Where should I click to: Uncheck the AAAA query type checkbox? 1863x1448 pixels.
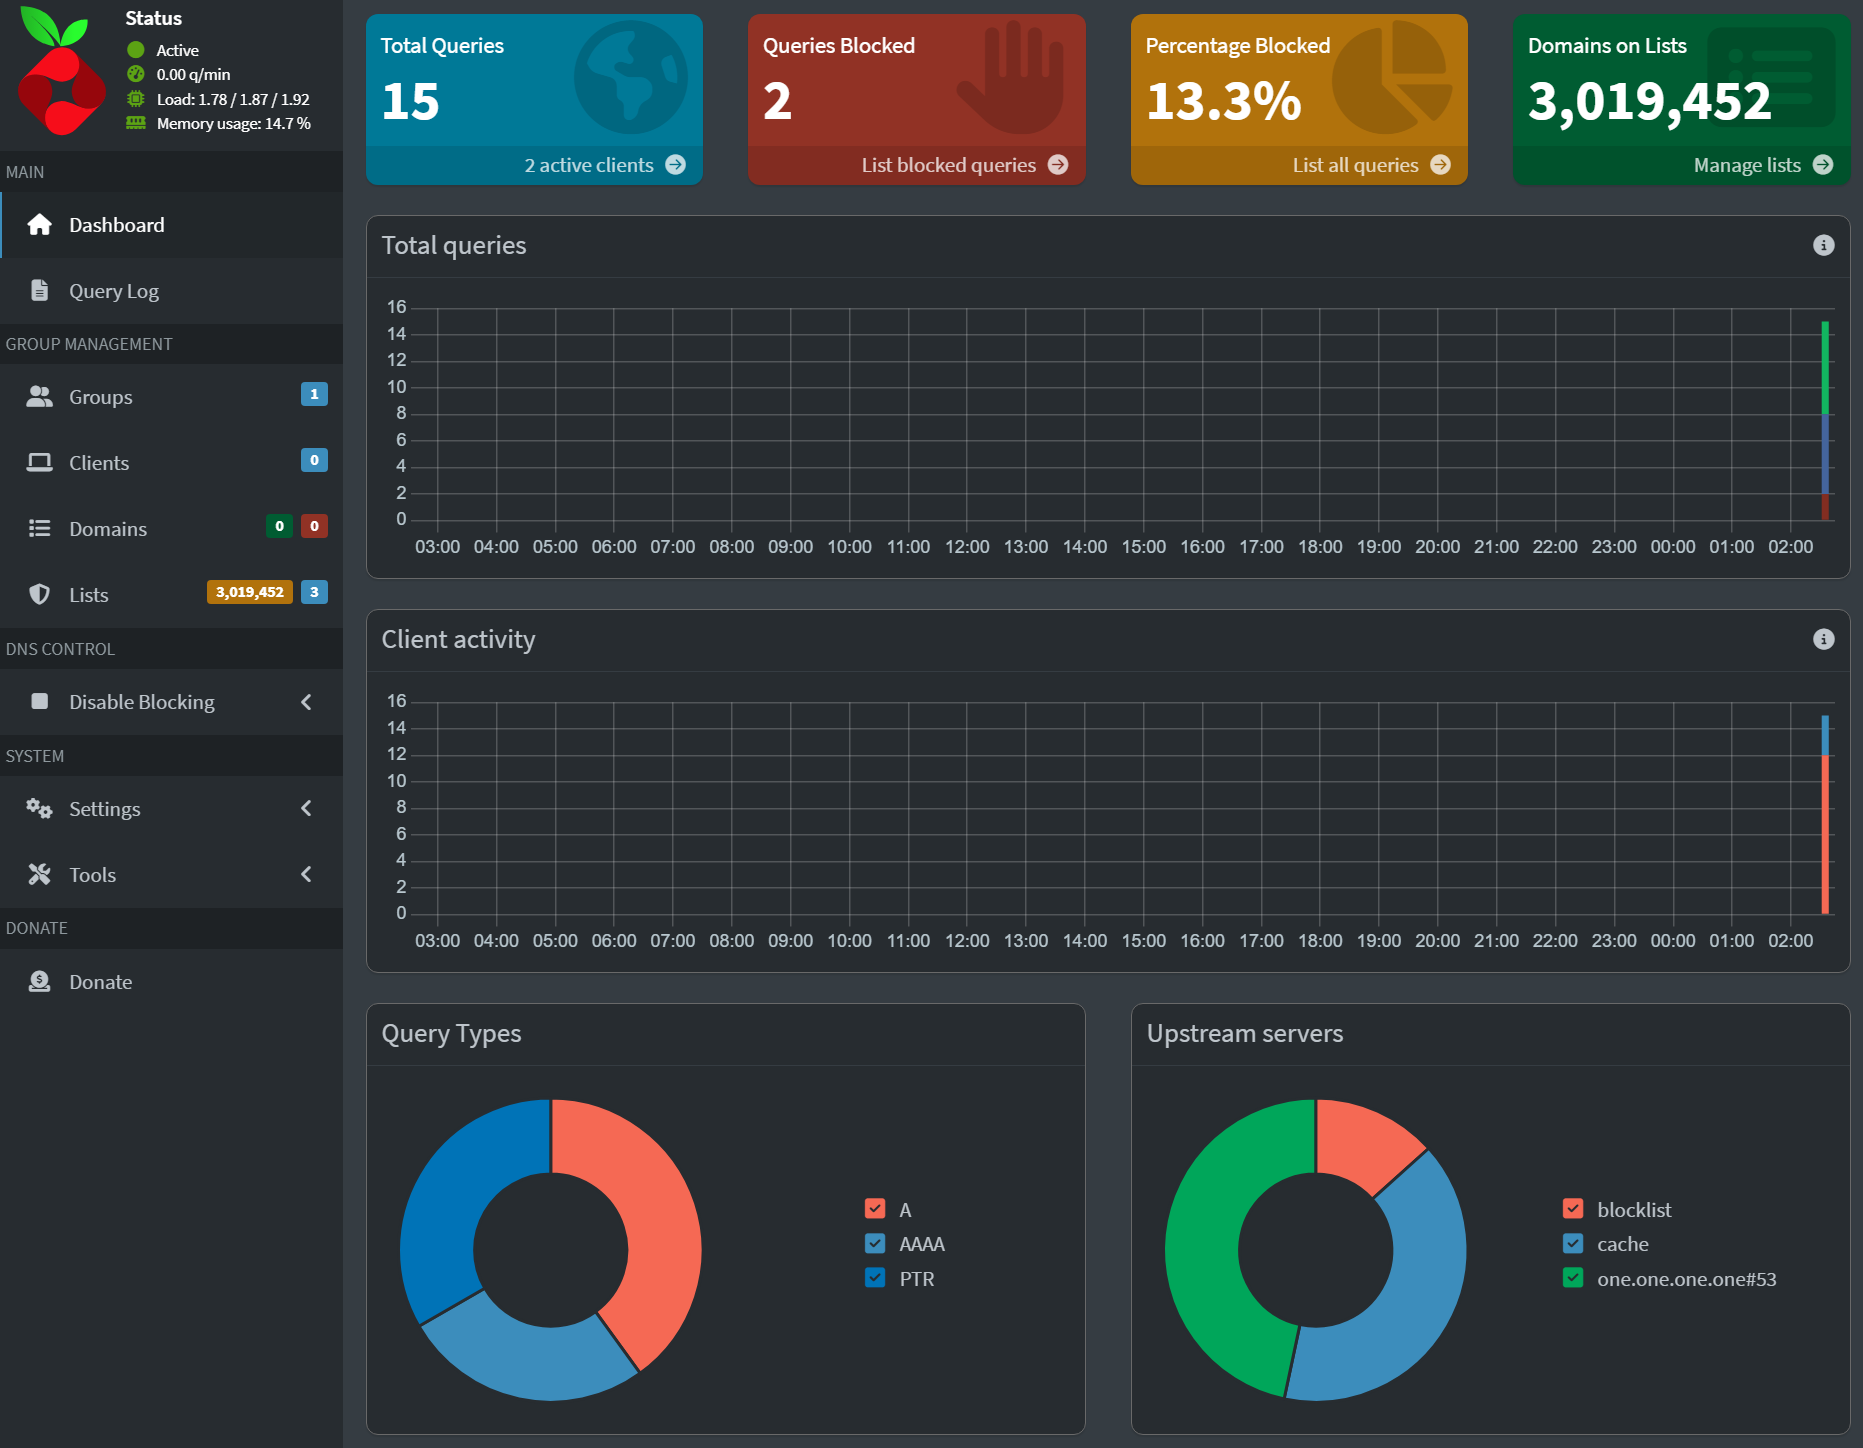click(x=875, y=1244)
